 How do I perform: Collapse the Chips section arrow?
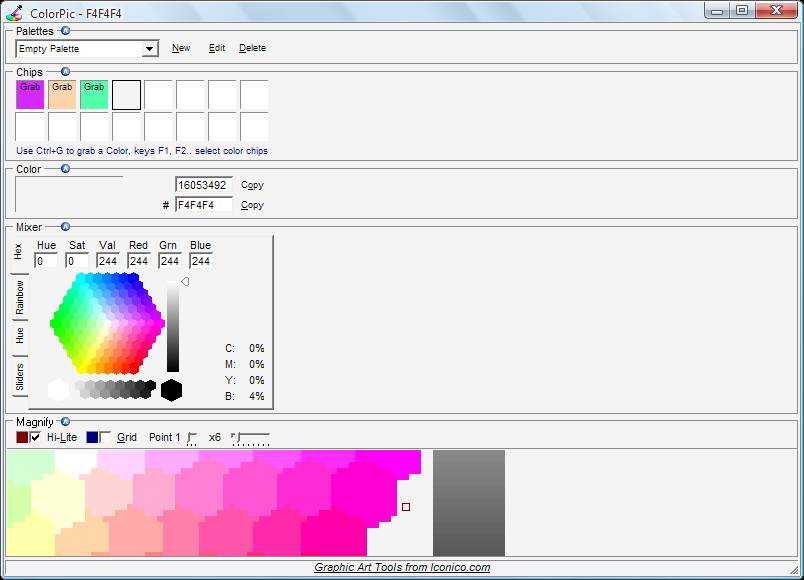click(x=65, y=71)
